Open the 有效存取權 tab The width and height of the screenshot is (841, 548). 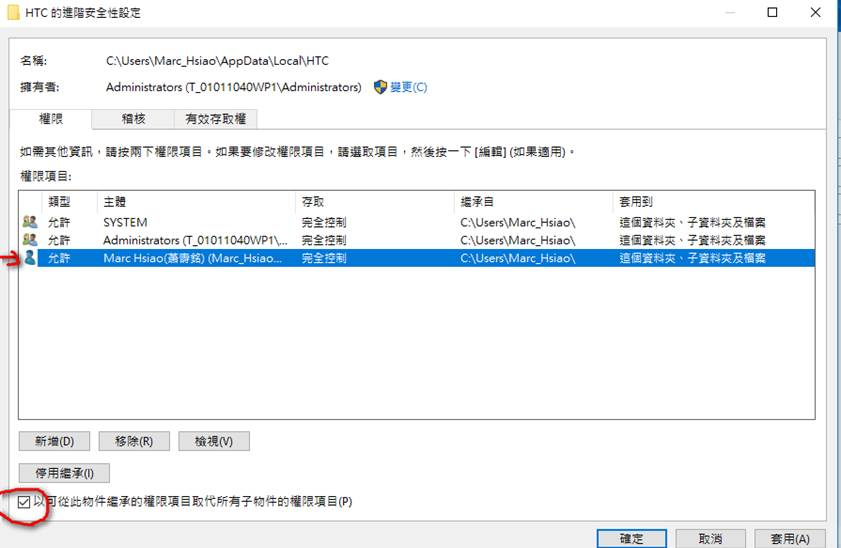(x=216, y=119)
